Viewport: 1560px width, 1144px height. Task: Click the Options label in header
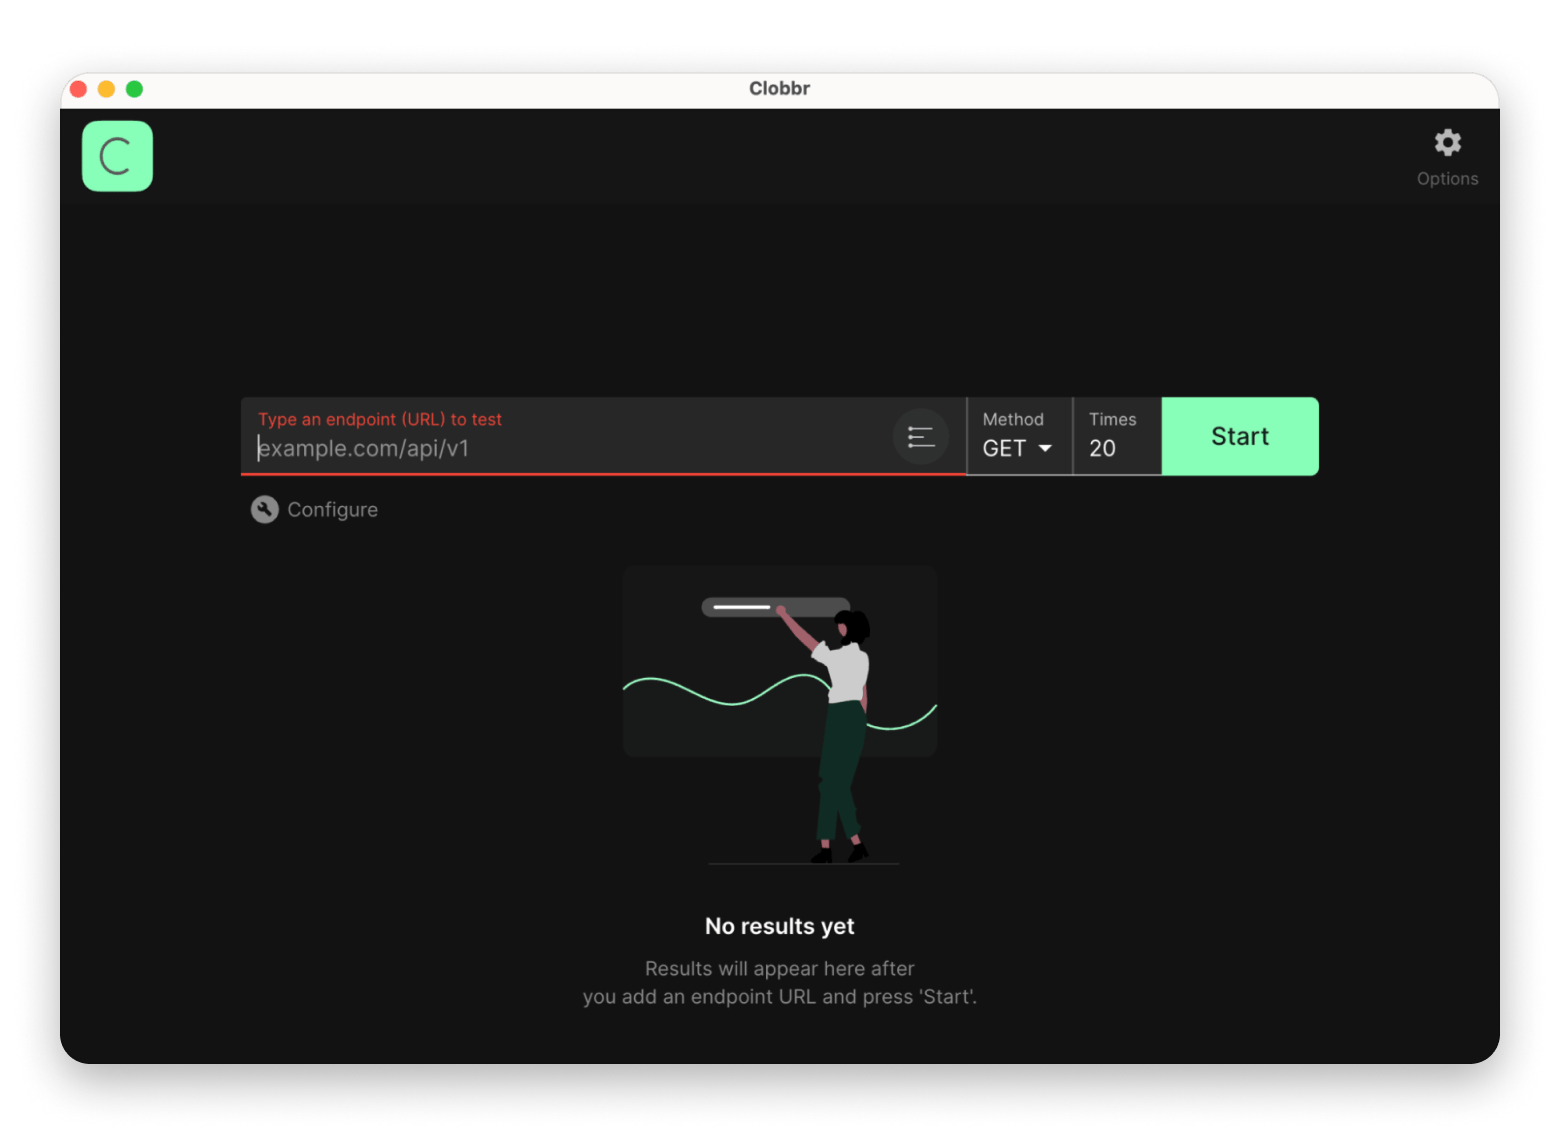pyautogui.click(x=1447, y=179)
